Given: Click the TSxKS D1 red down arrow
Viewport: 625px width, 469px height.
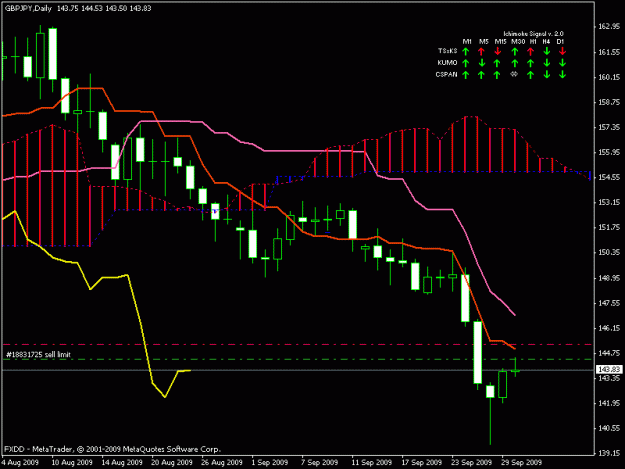Looking at the screenshot, I should click(x=562, y=51).
